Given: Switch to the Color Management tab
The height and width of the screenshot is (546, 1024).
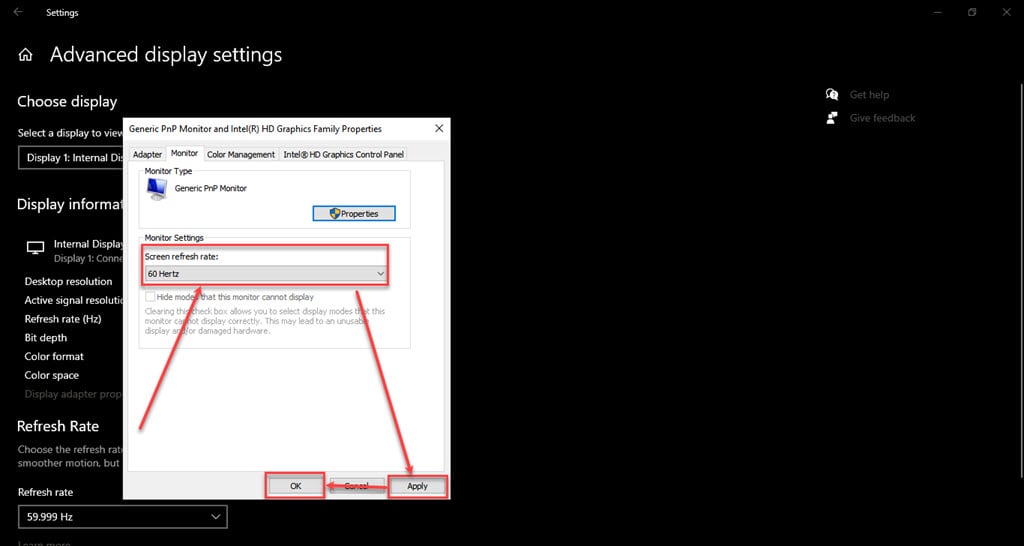Looking at the screenshot, I should [240, 154].
